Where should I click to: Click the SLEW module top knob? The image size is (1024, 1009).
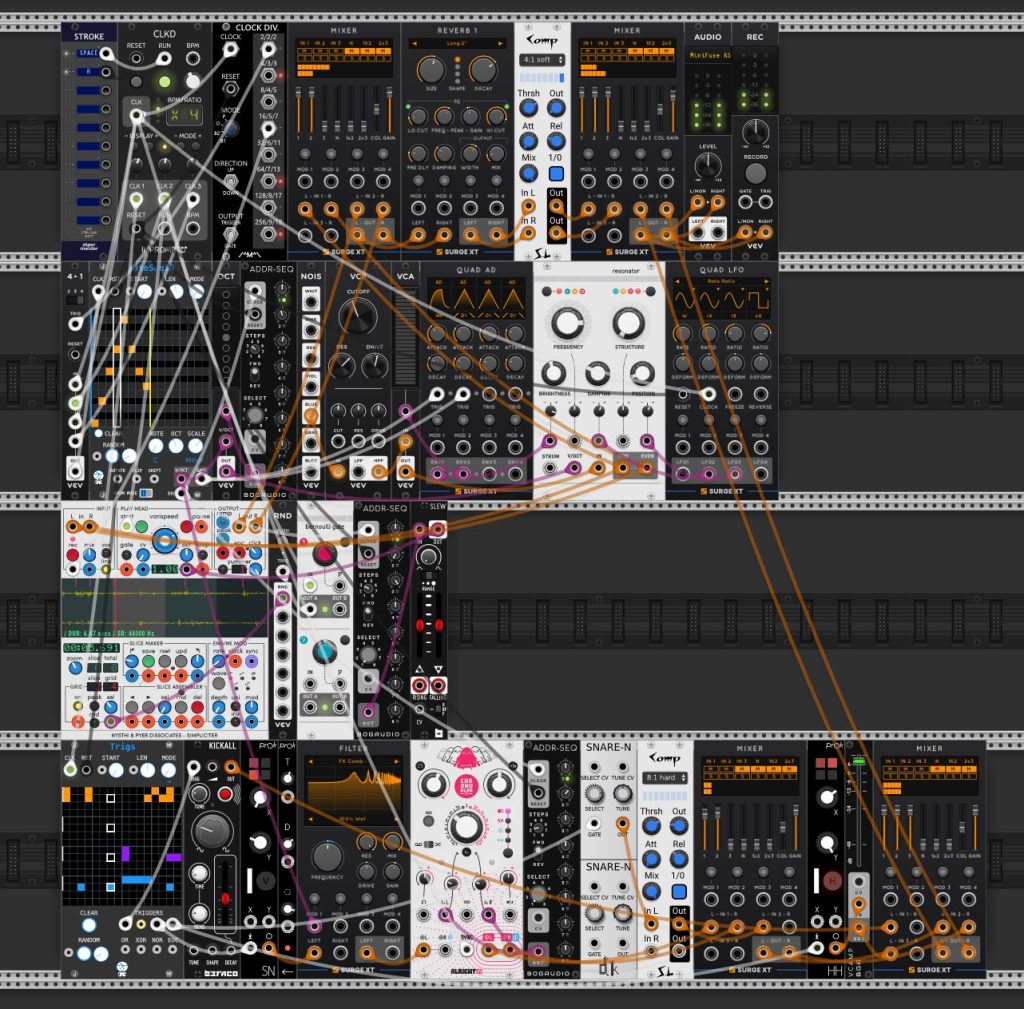pos(428,557)
